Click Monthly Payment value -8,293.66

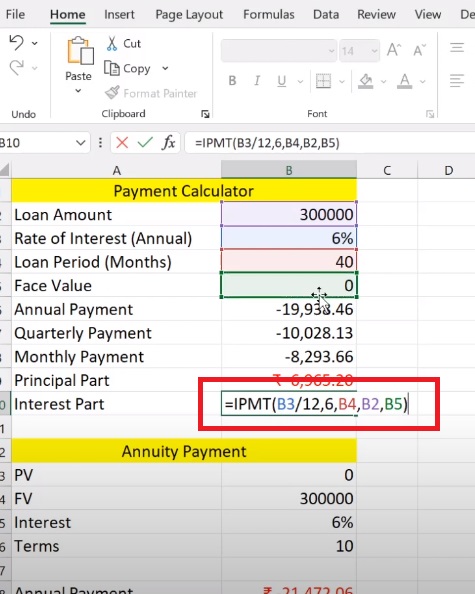pyautogui.click(x=289, y=356)
